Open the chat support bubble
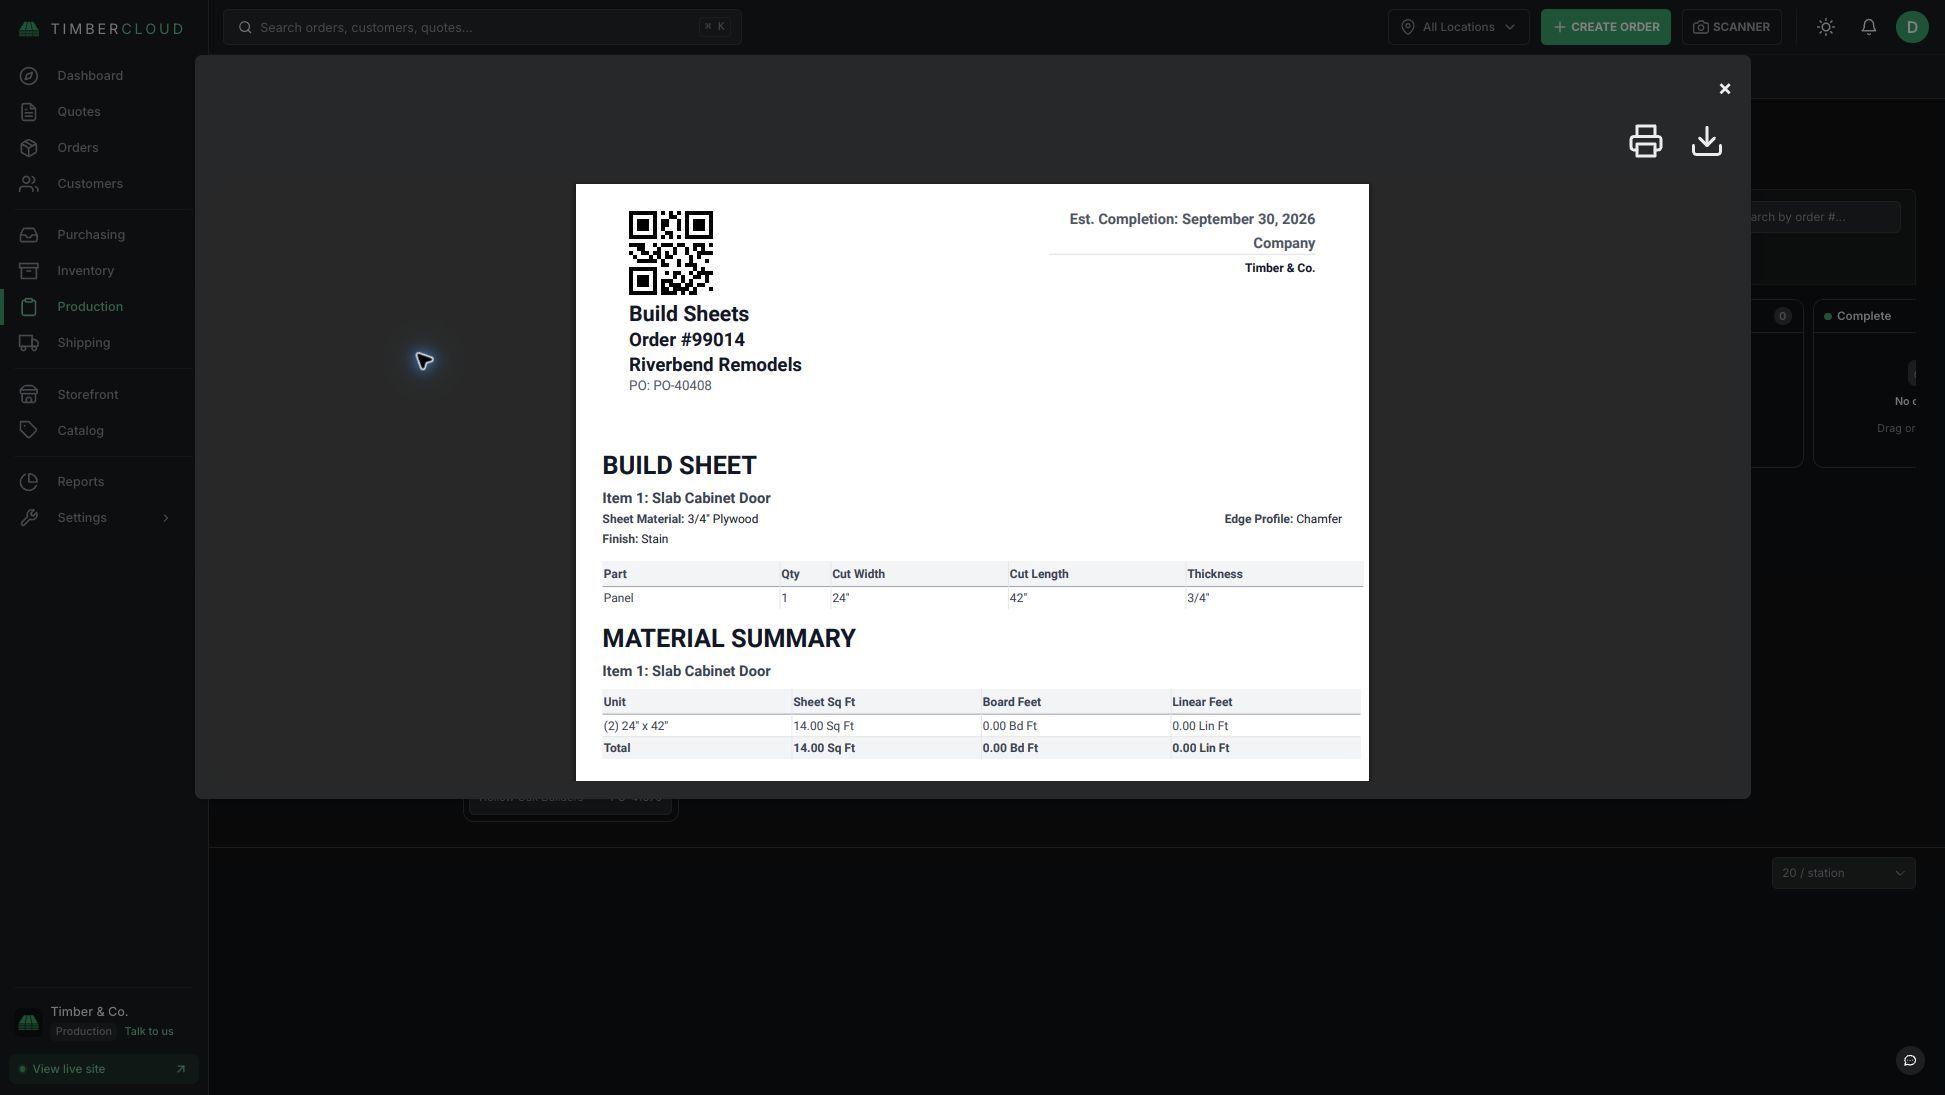Image resolution: width=1945 pixels, height=1095 pixels. coord(1910,1060)
